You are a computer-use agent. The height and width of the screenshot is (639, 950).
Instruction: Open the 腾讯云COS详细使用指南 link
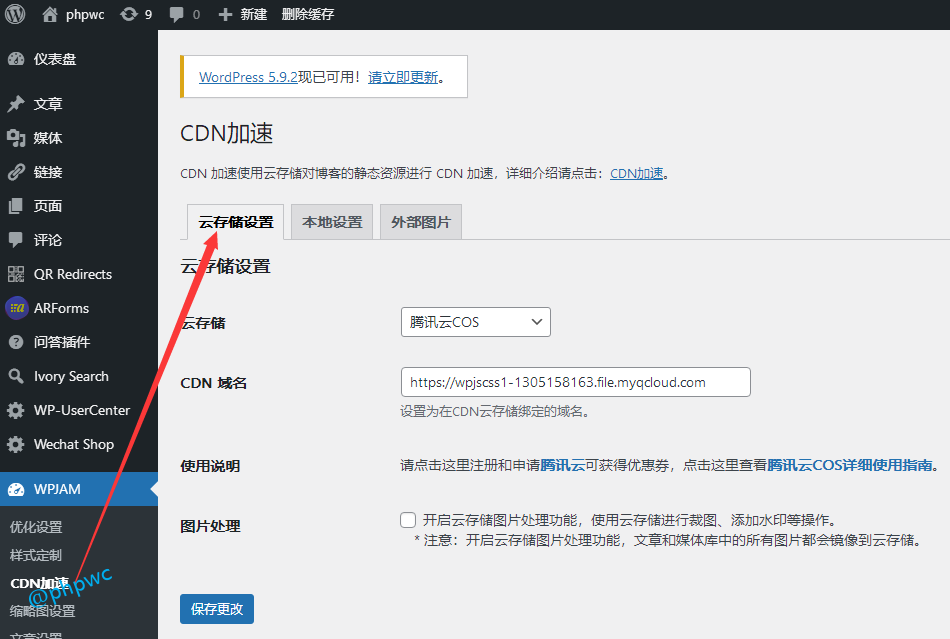pos(850,465)
